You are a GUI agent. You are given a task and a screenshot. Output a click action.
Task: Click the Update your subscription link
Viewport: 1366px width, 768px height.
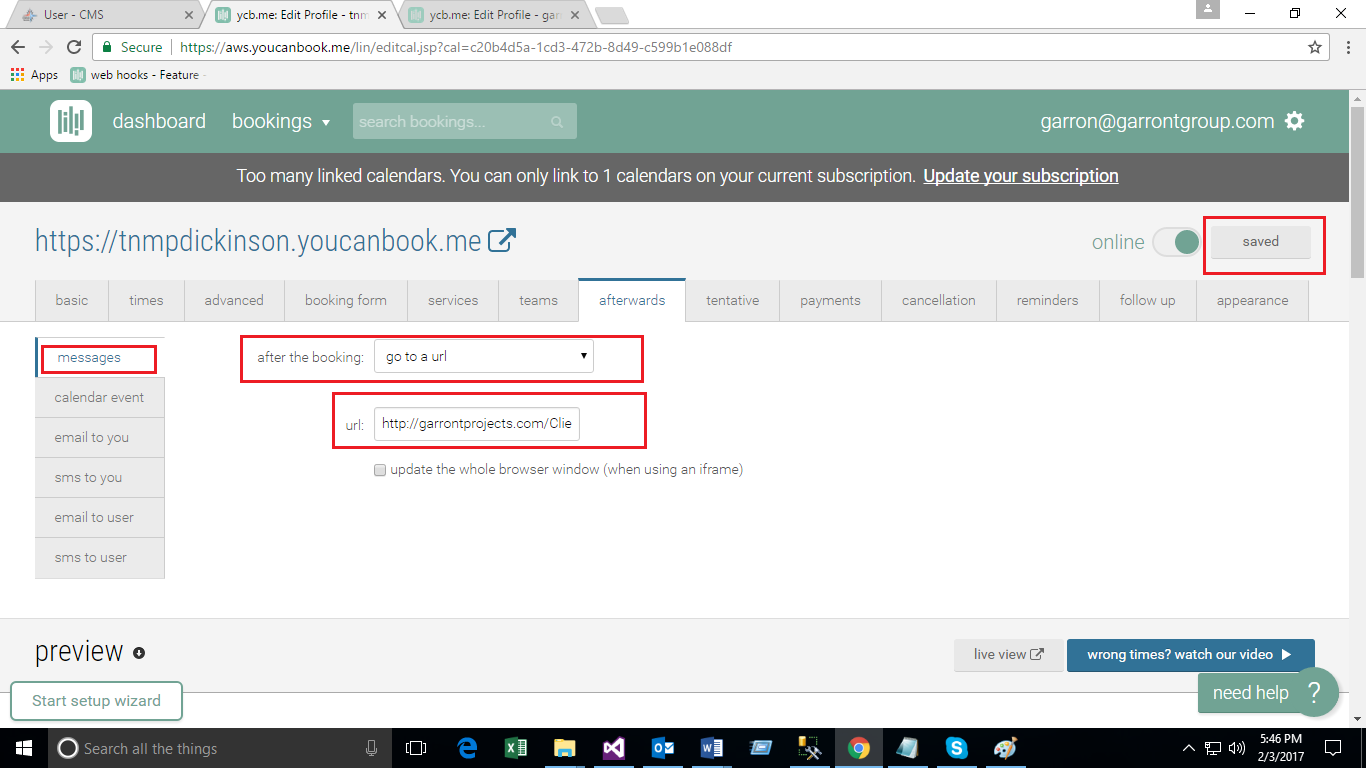1020,176
